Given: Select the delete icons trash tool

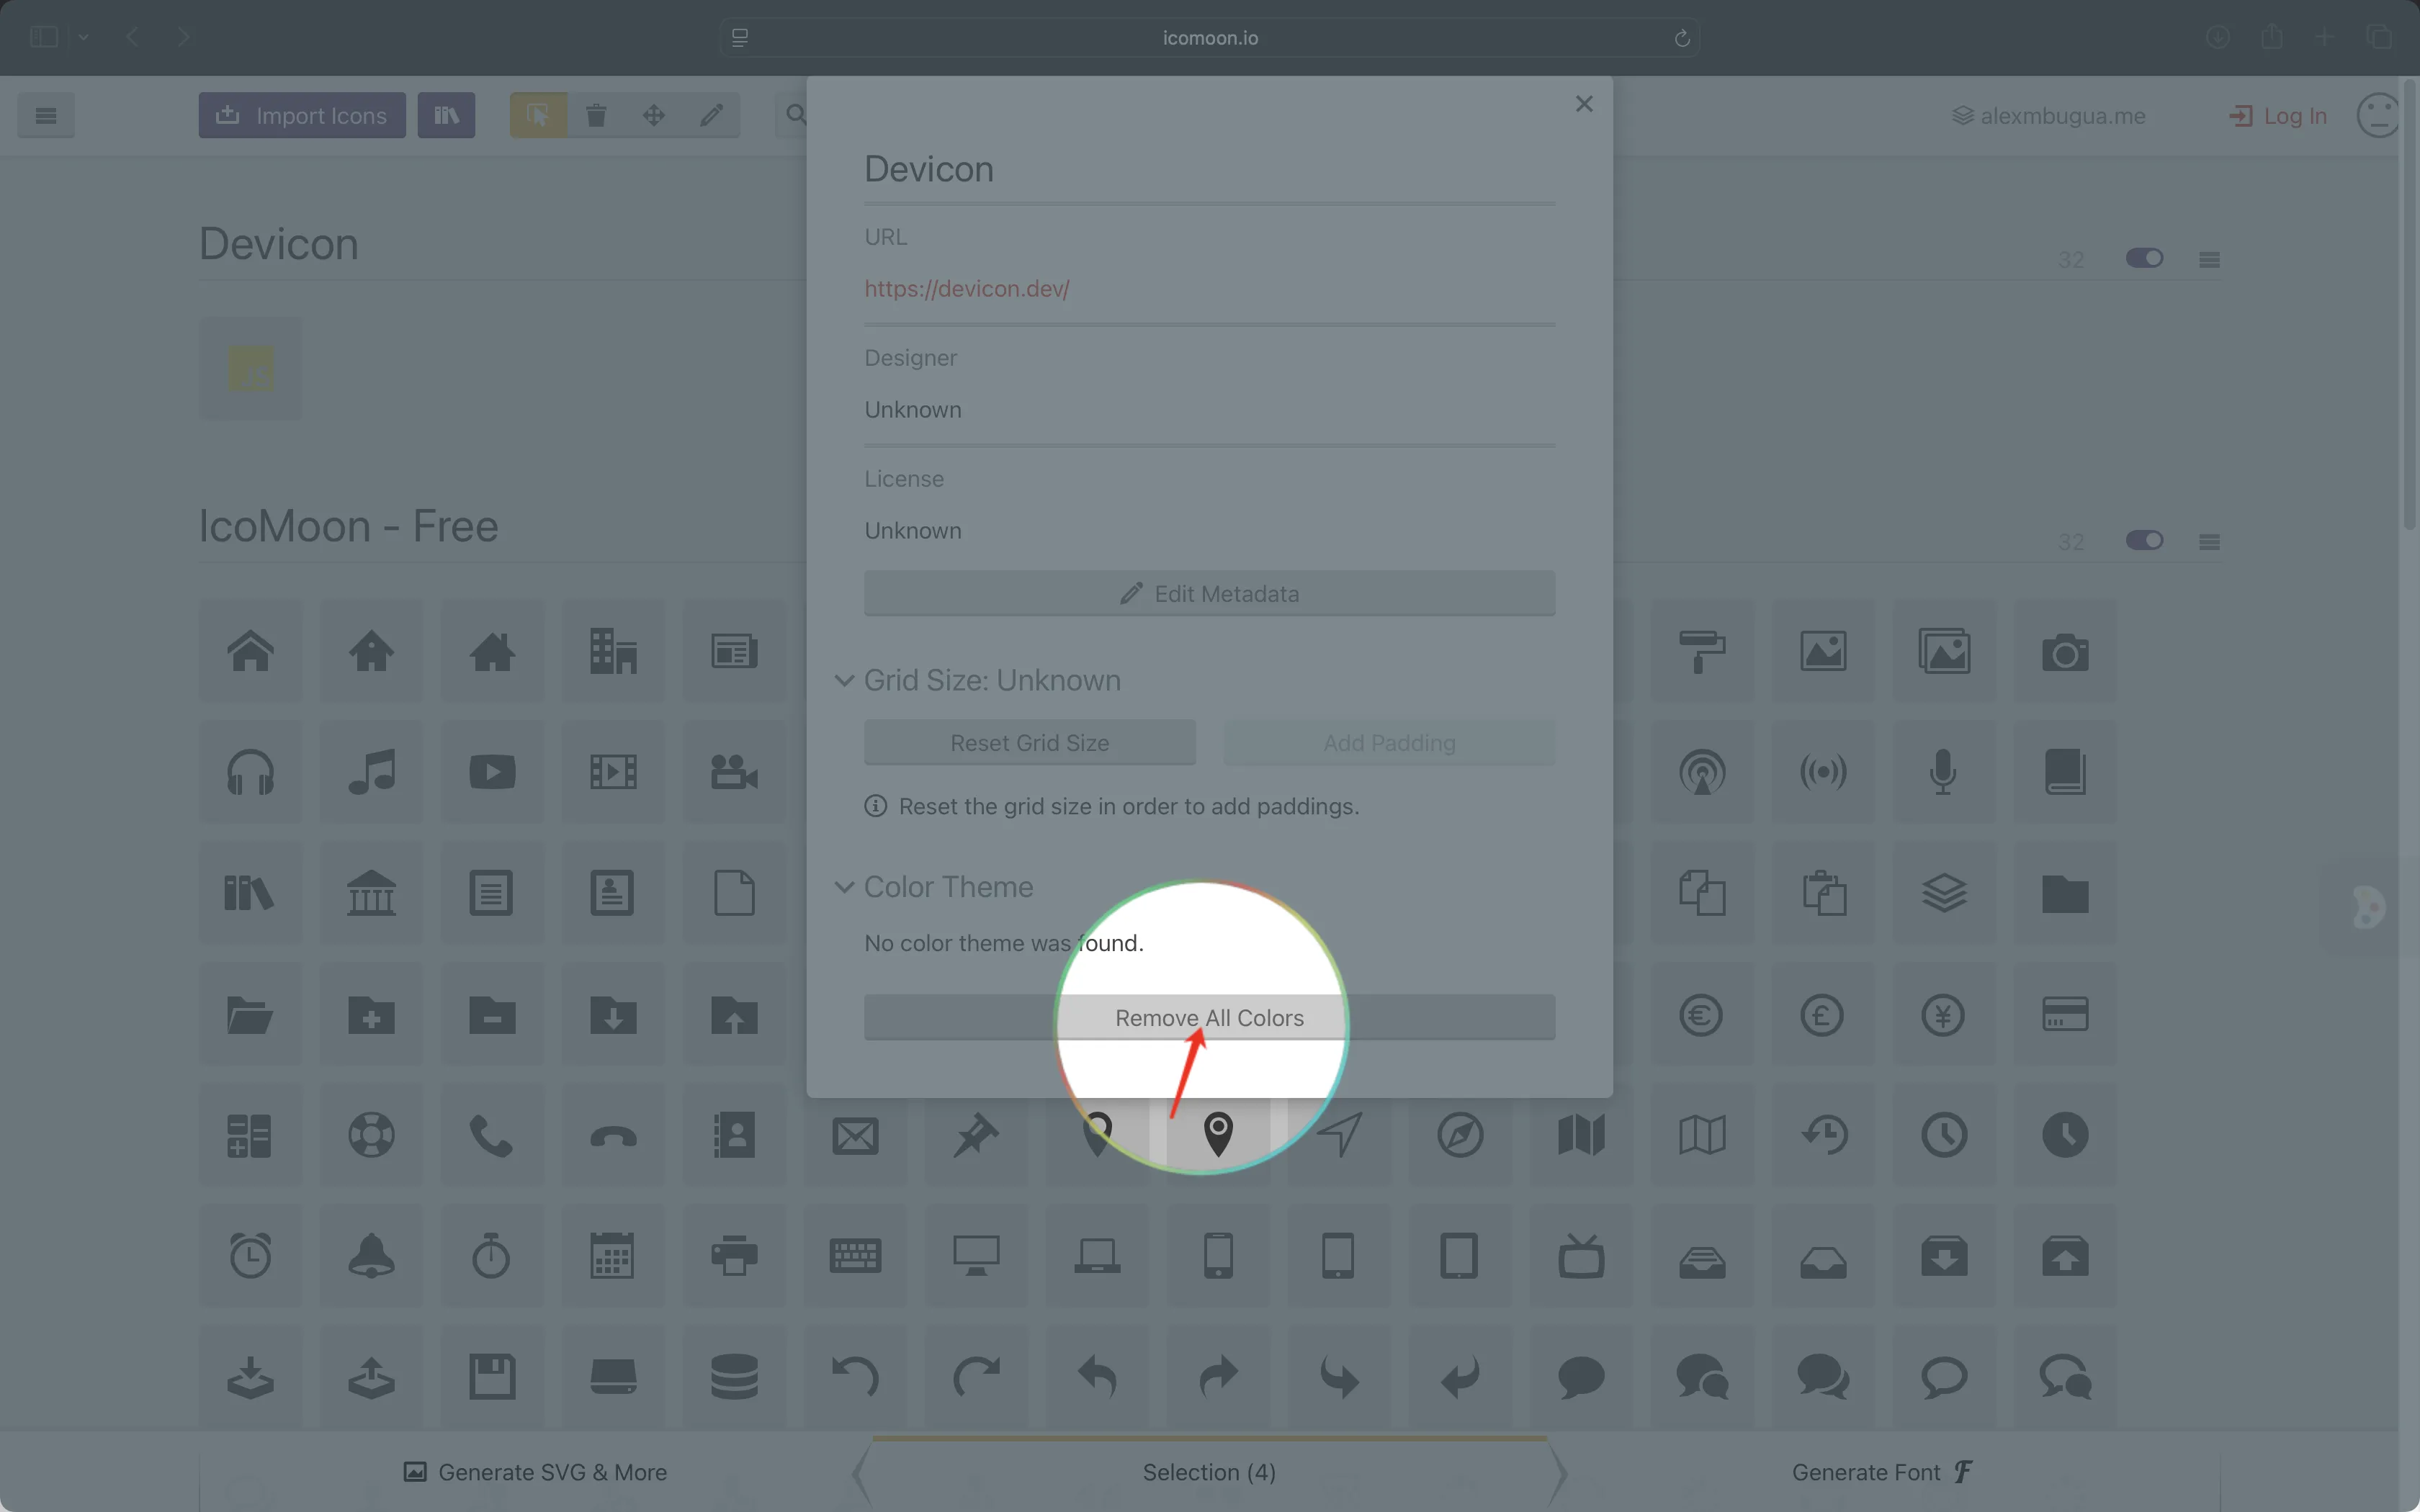Looking at the screenshot, I should 596,115.
